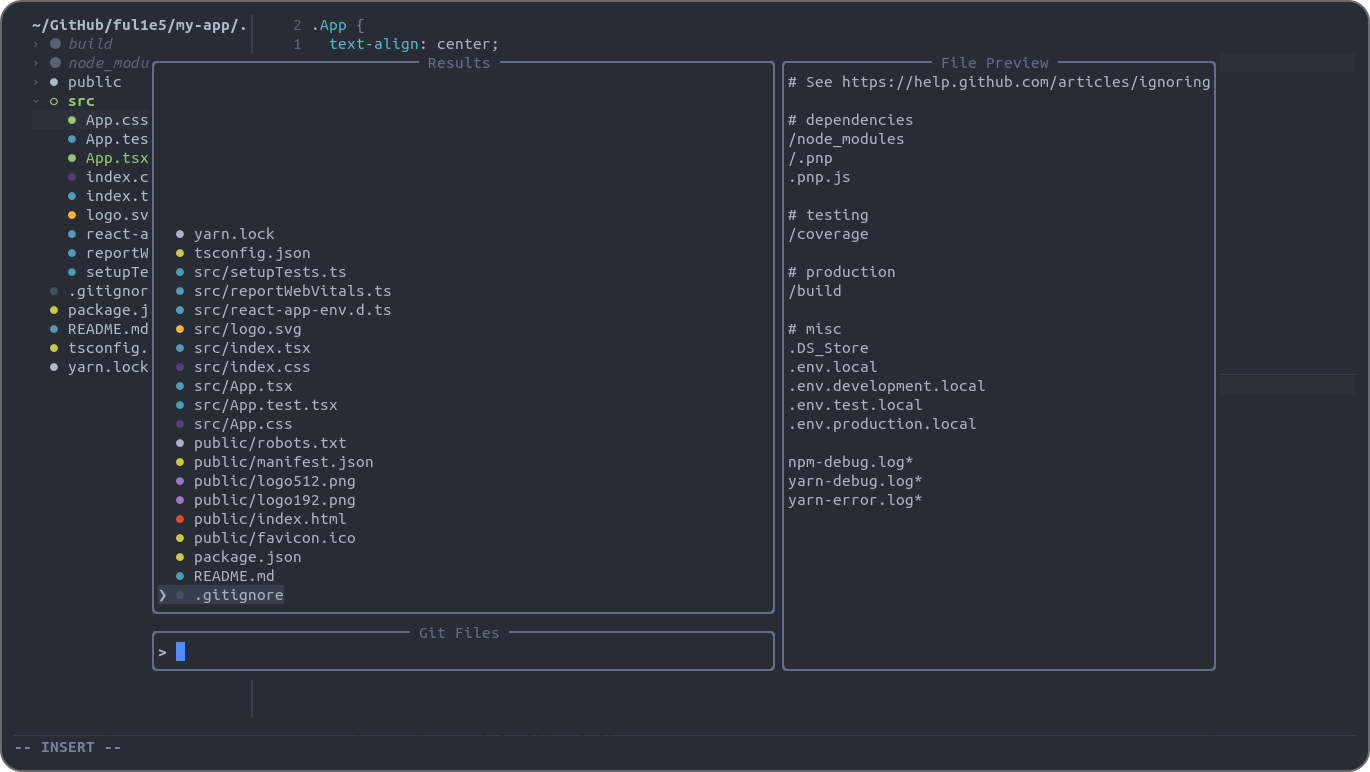1370x772 pixels.
Task: Click the folder icon beside public in tree
Action: (54, 82)
